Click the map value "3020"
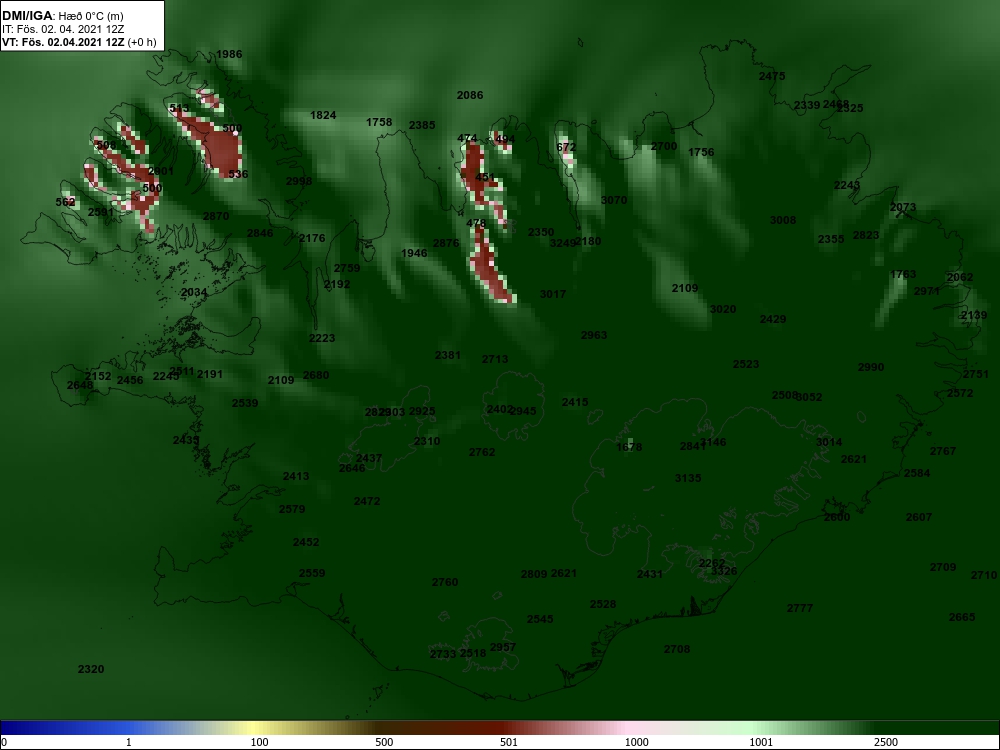This screenshot has height=750, width=1000. 723,309
